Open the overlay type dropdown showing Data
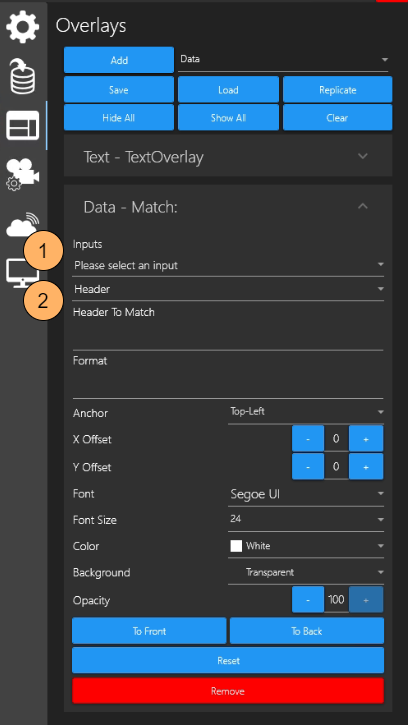Viewport: 408px width, 725px height. pyautogui.click(x=283, y=60)
